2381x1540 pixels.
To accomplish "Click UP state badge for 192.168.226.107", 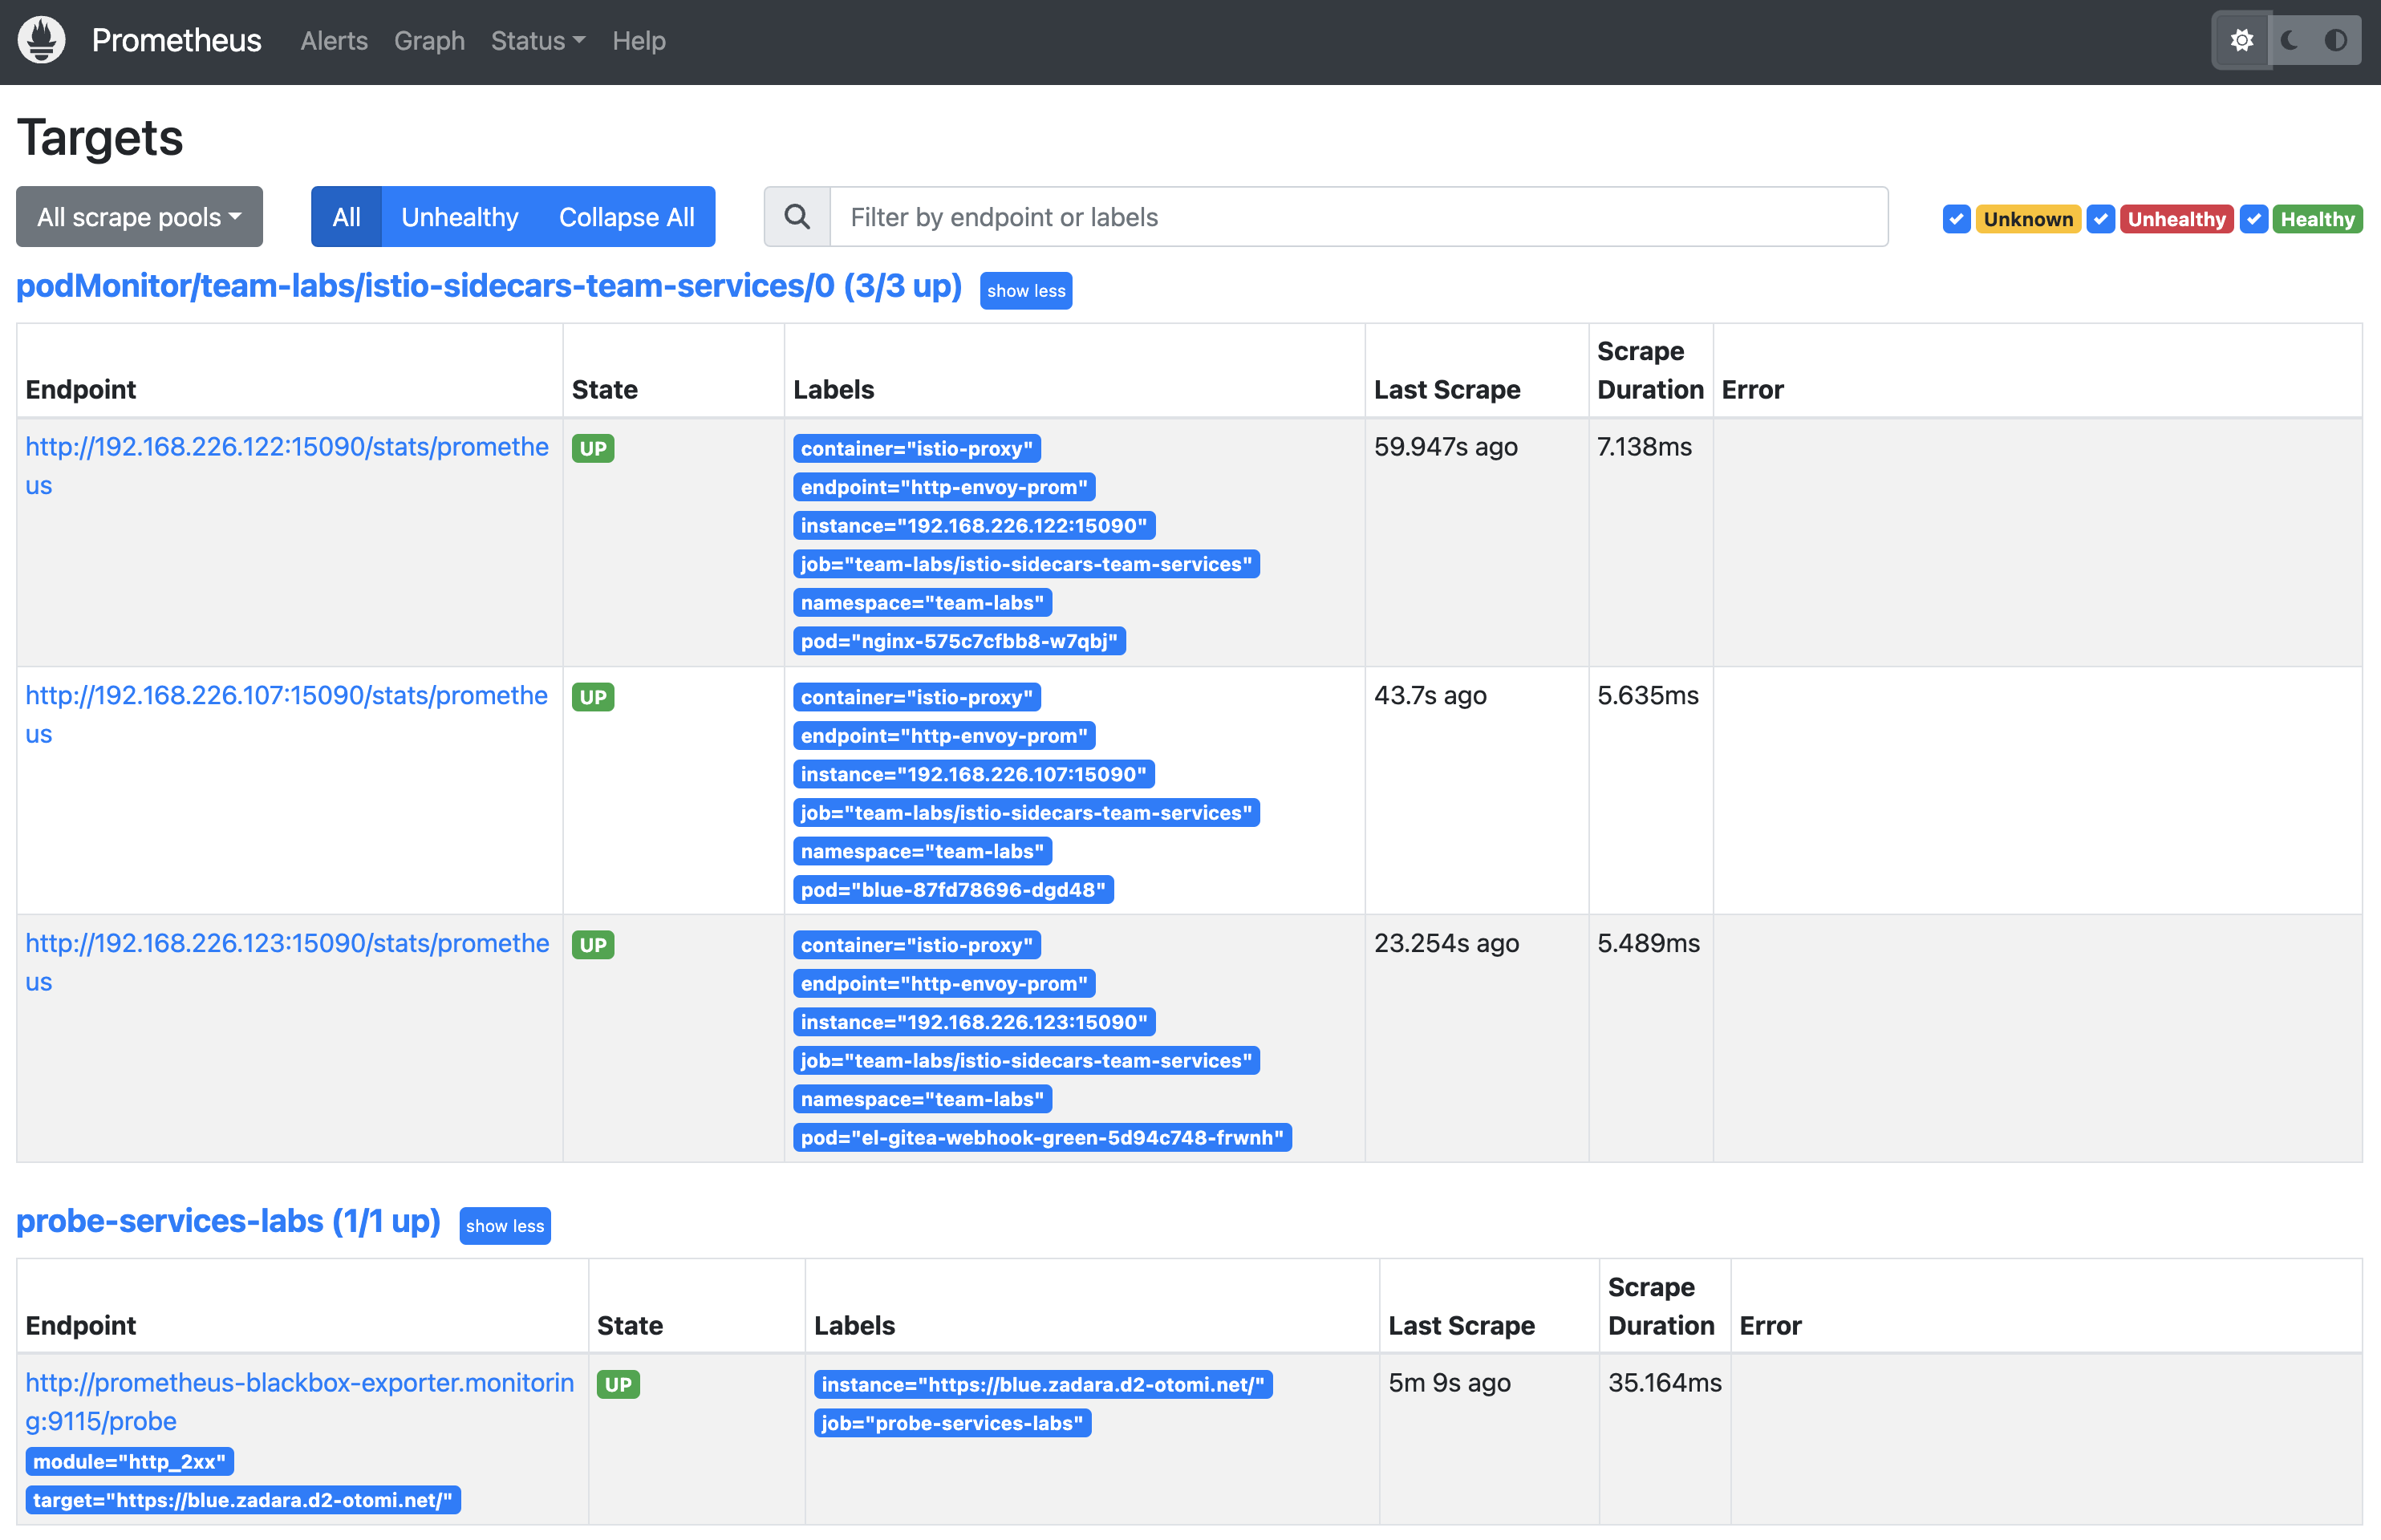I will pyautogui.click(x=592, y=697).
